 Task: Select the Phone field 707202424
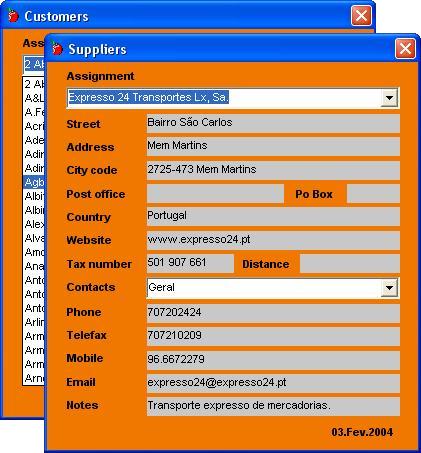coord(273,313)
